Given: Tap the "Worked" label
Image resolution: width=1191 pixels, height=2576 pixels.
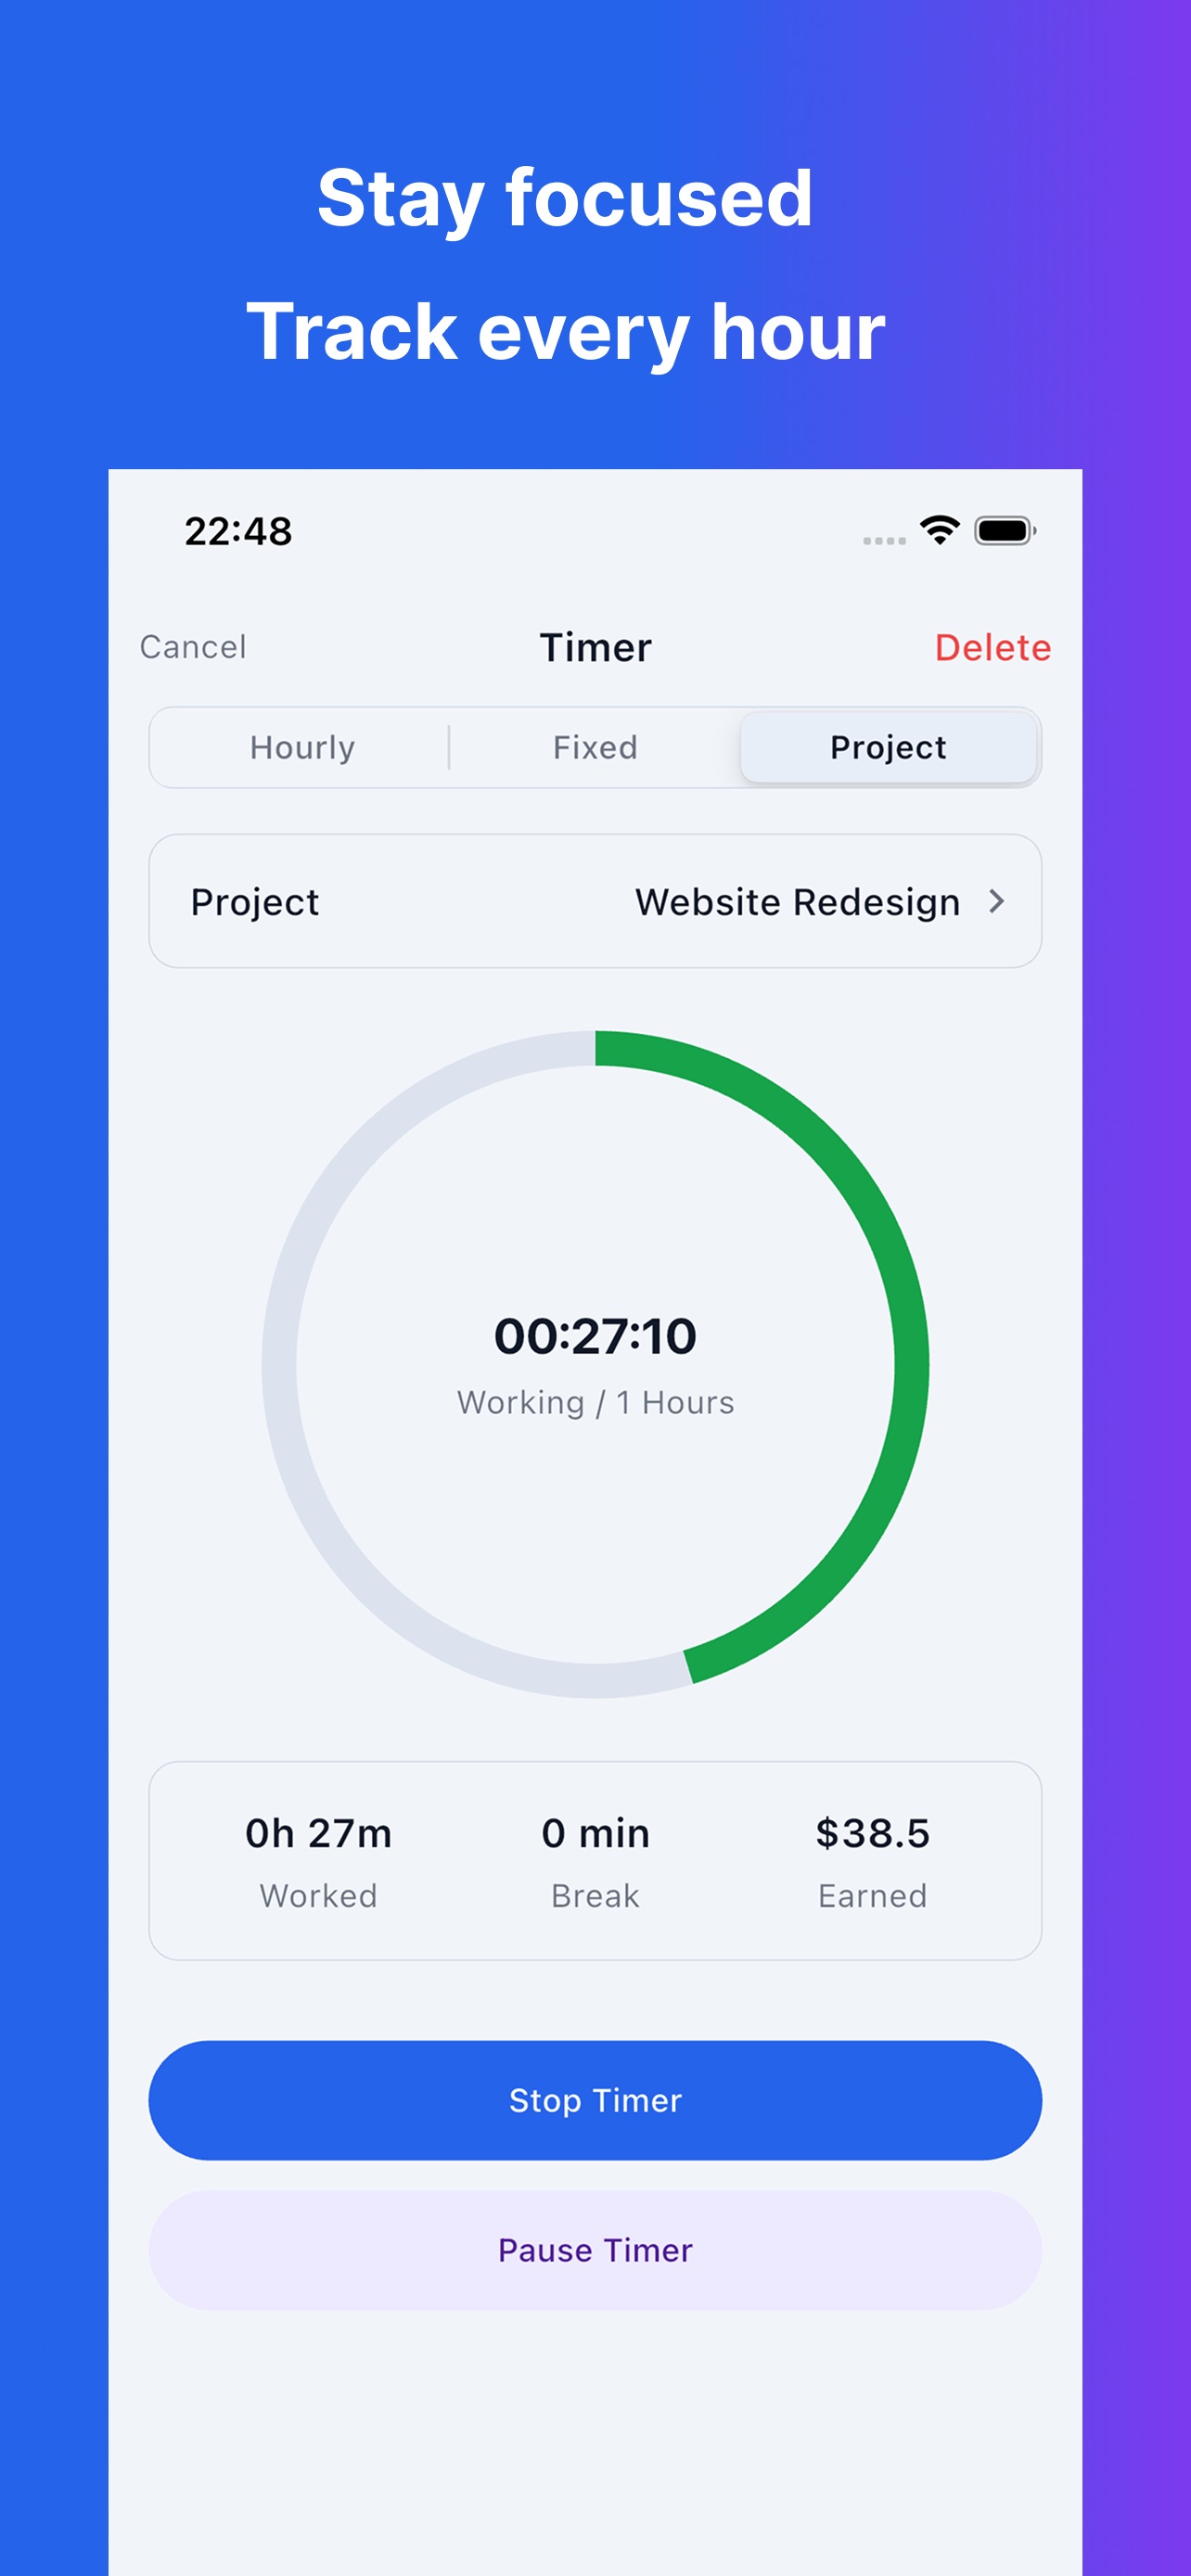Looking at the screenshot, I should (318, 1895).
